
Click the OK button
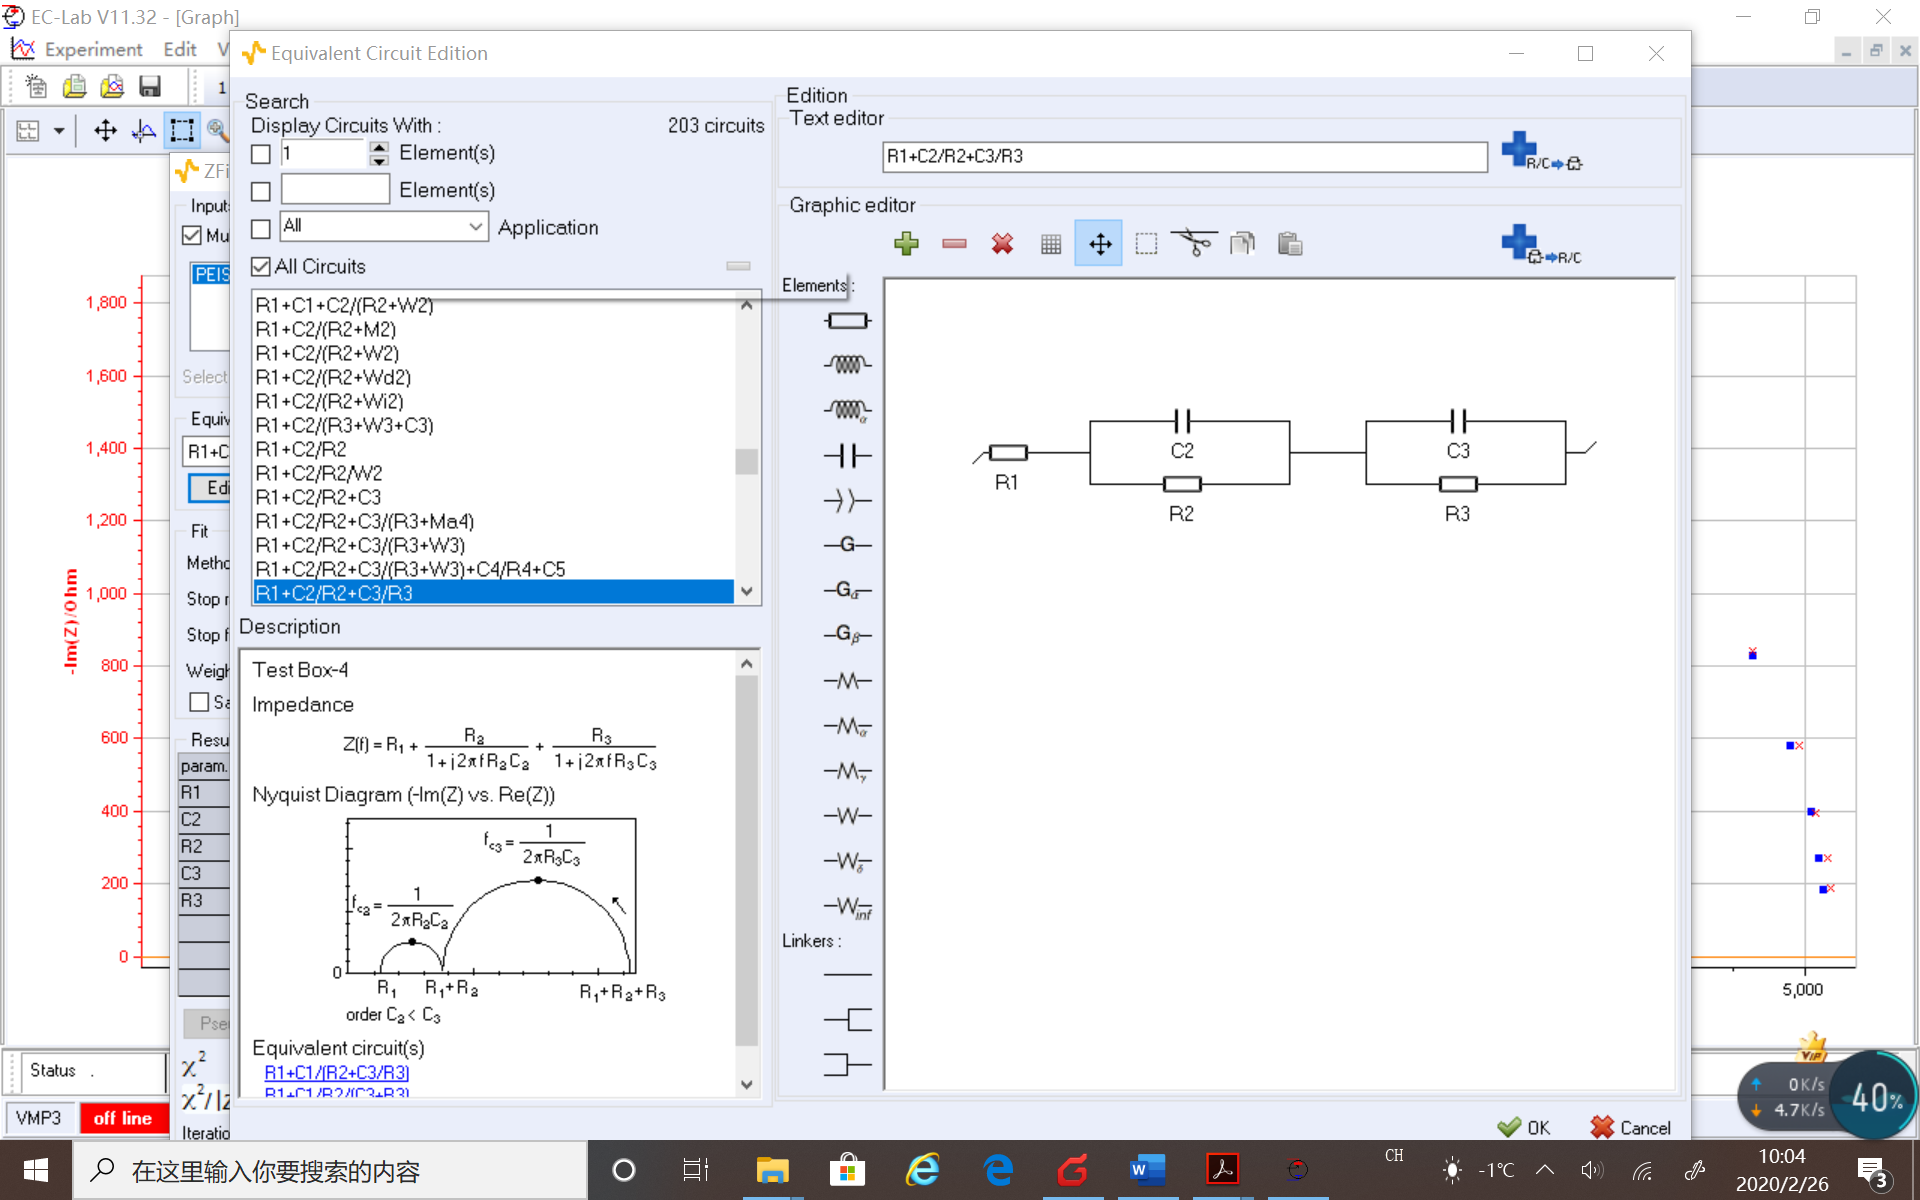click(x=1524, y=1127)
